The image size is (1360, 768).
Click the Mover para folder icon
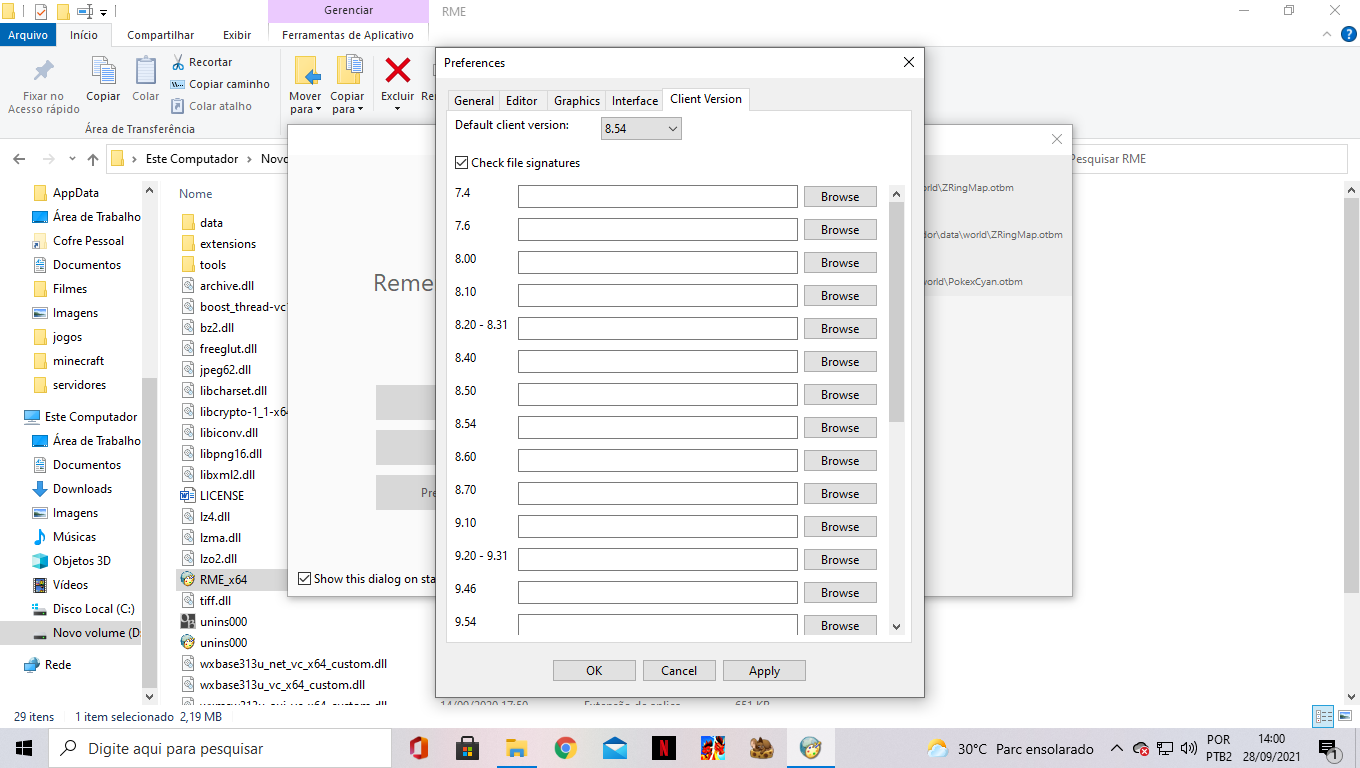pos(306,71)
